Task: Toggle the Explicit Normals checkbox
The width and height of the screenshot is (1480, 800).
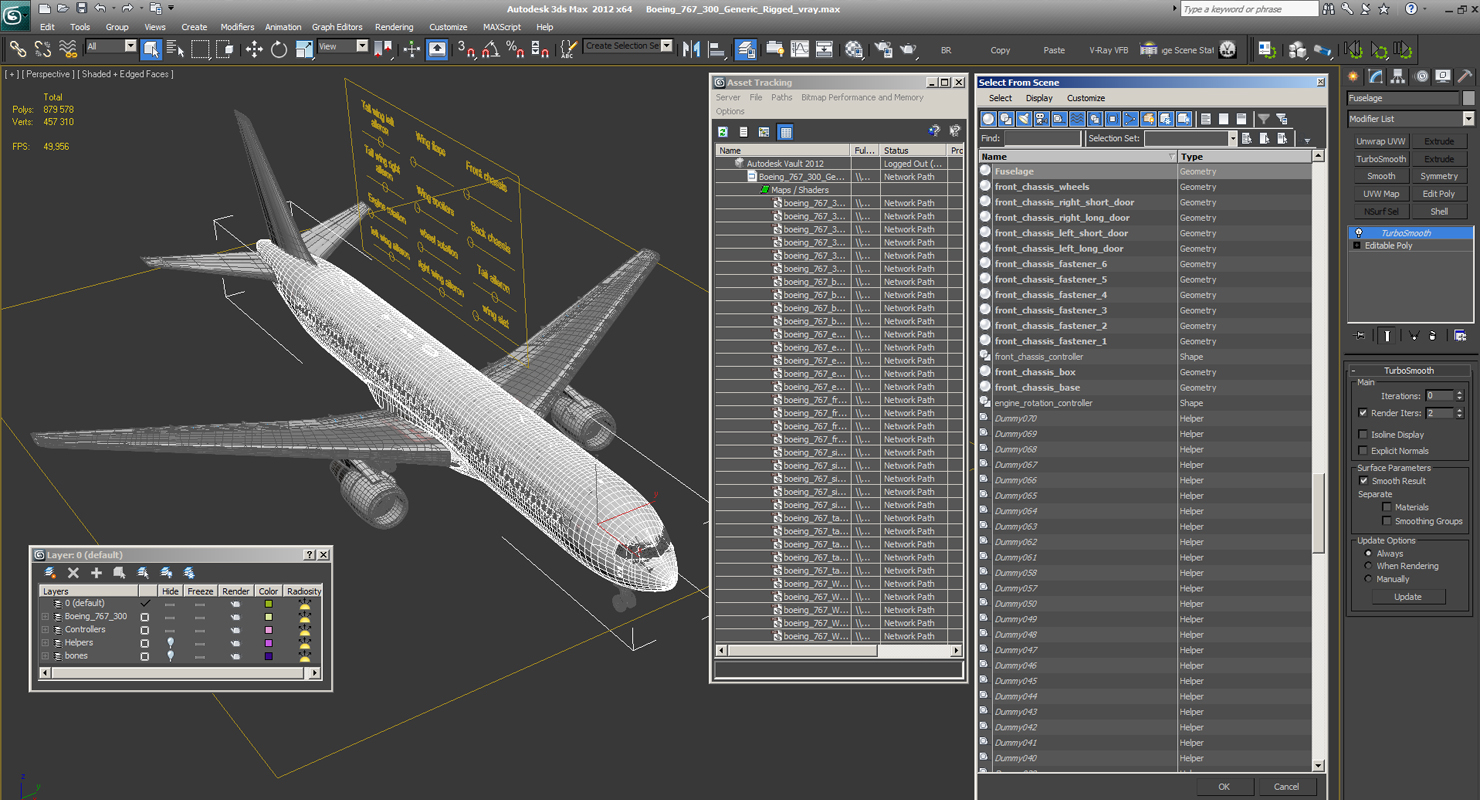Action: (1363, 450)
